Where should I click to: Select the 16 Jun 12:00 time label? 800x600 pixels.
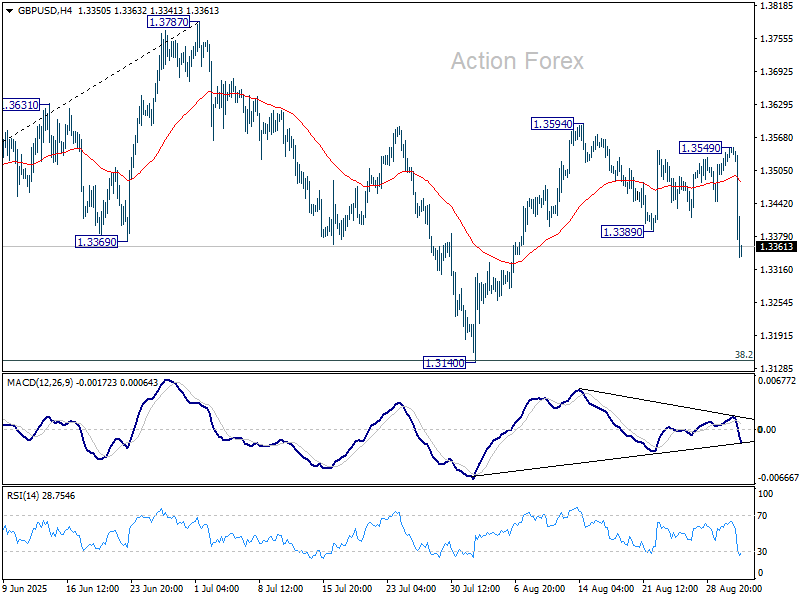92,589
